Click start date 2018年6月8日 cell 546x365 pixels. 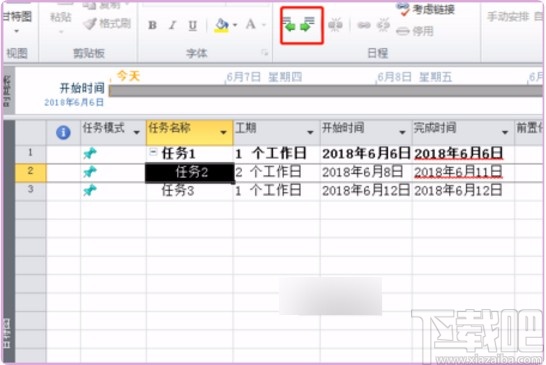click(x=366, y=172)
